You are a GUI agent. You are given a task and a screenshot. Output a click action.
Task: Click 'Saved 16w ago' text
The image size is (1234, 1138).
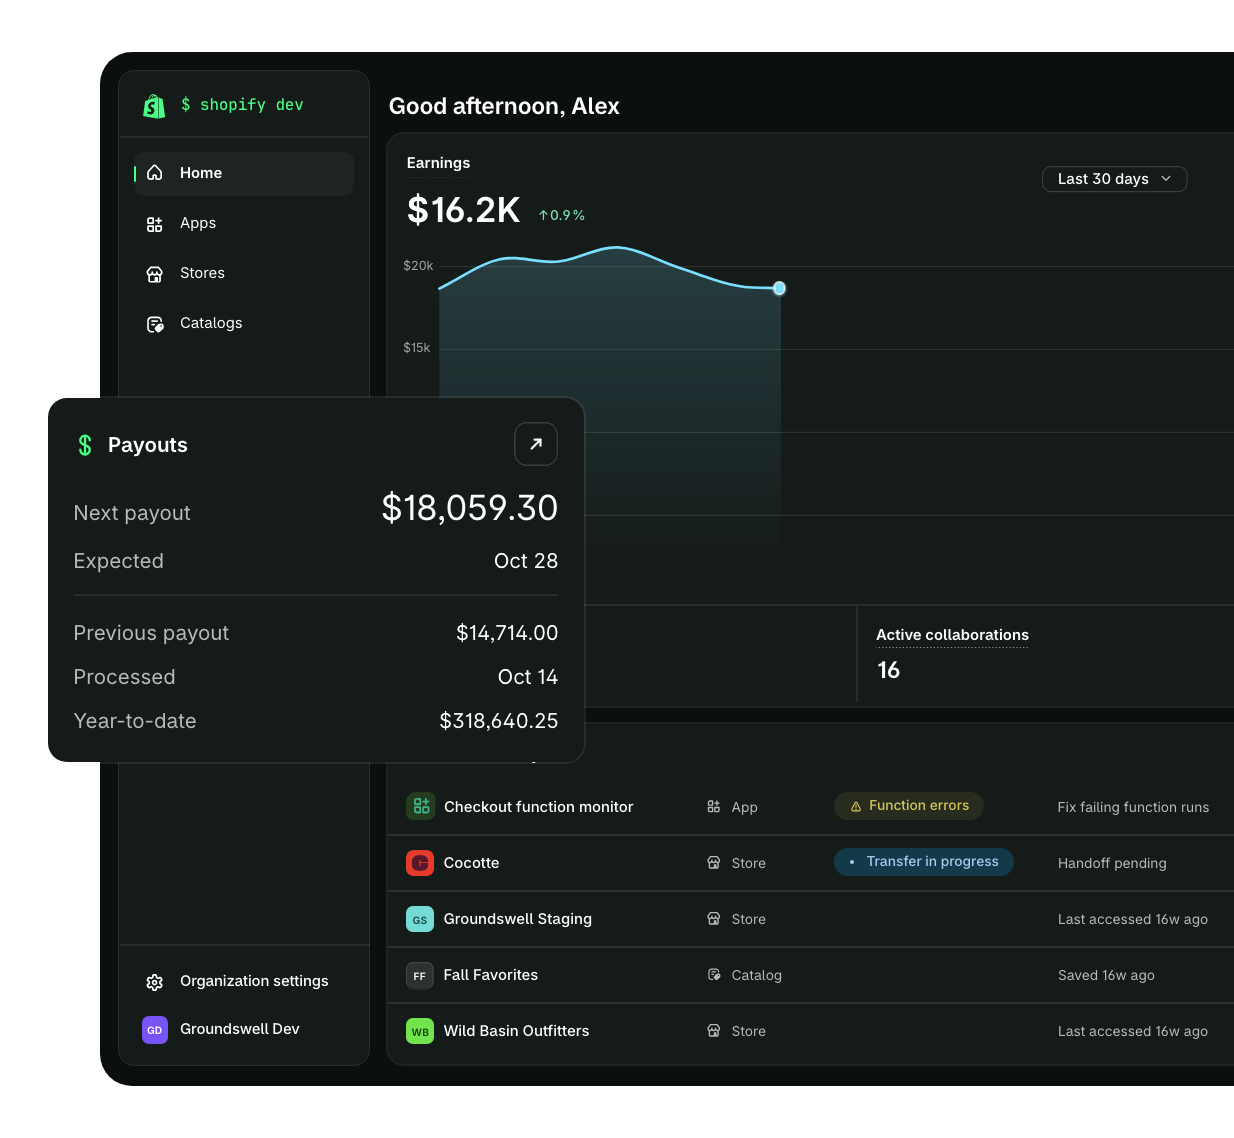[1106, 975]
